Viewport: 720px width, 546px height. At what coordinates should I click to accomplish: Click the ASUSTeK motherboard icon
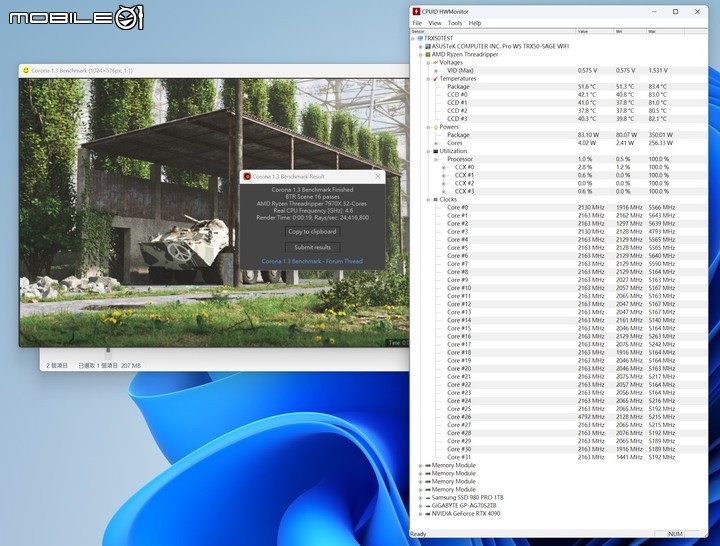428,46
